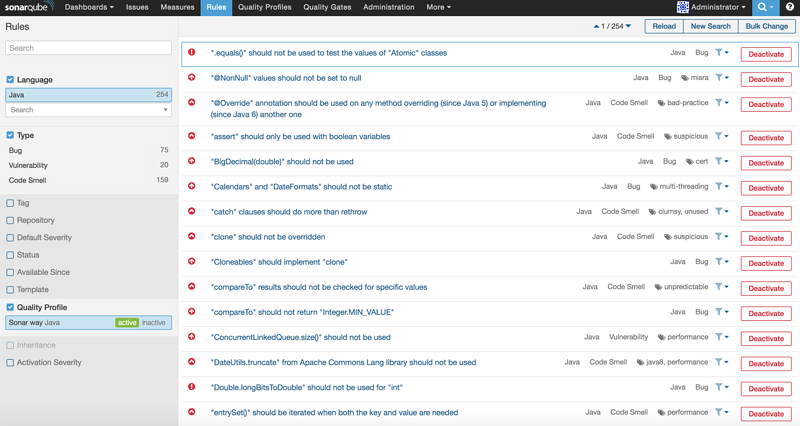
Task: Deactivate the 'compareTo' Integer.MIN_VALUE rule
Action: pos(766,313)
